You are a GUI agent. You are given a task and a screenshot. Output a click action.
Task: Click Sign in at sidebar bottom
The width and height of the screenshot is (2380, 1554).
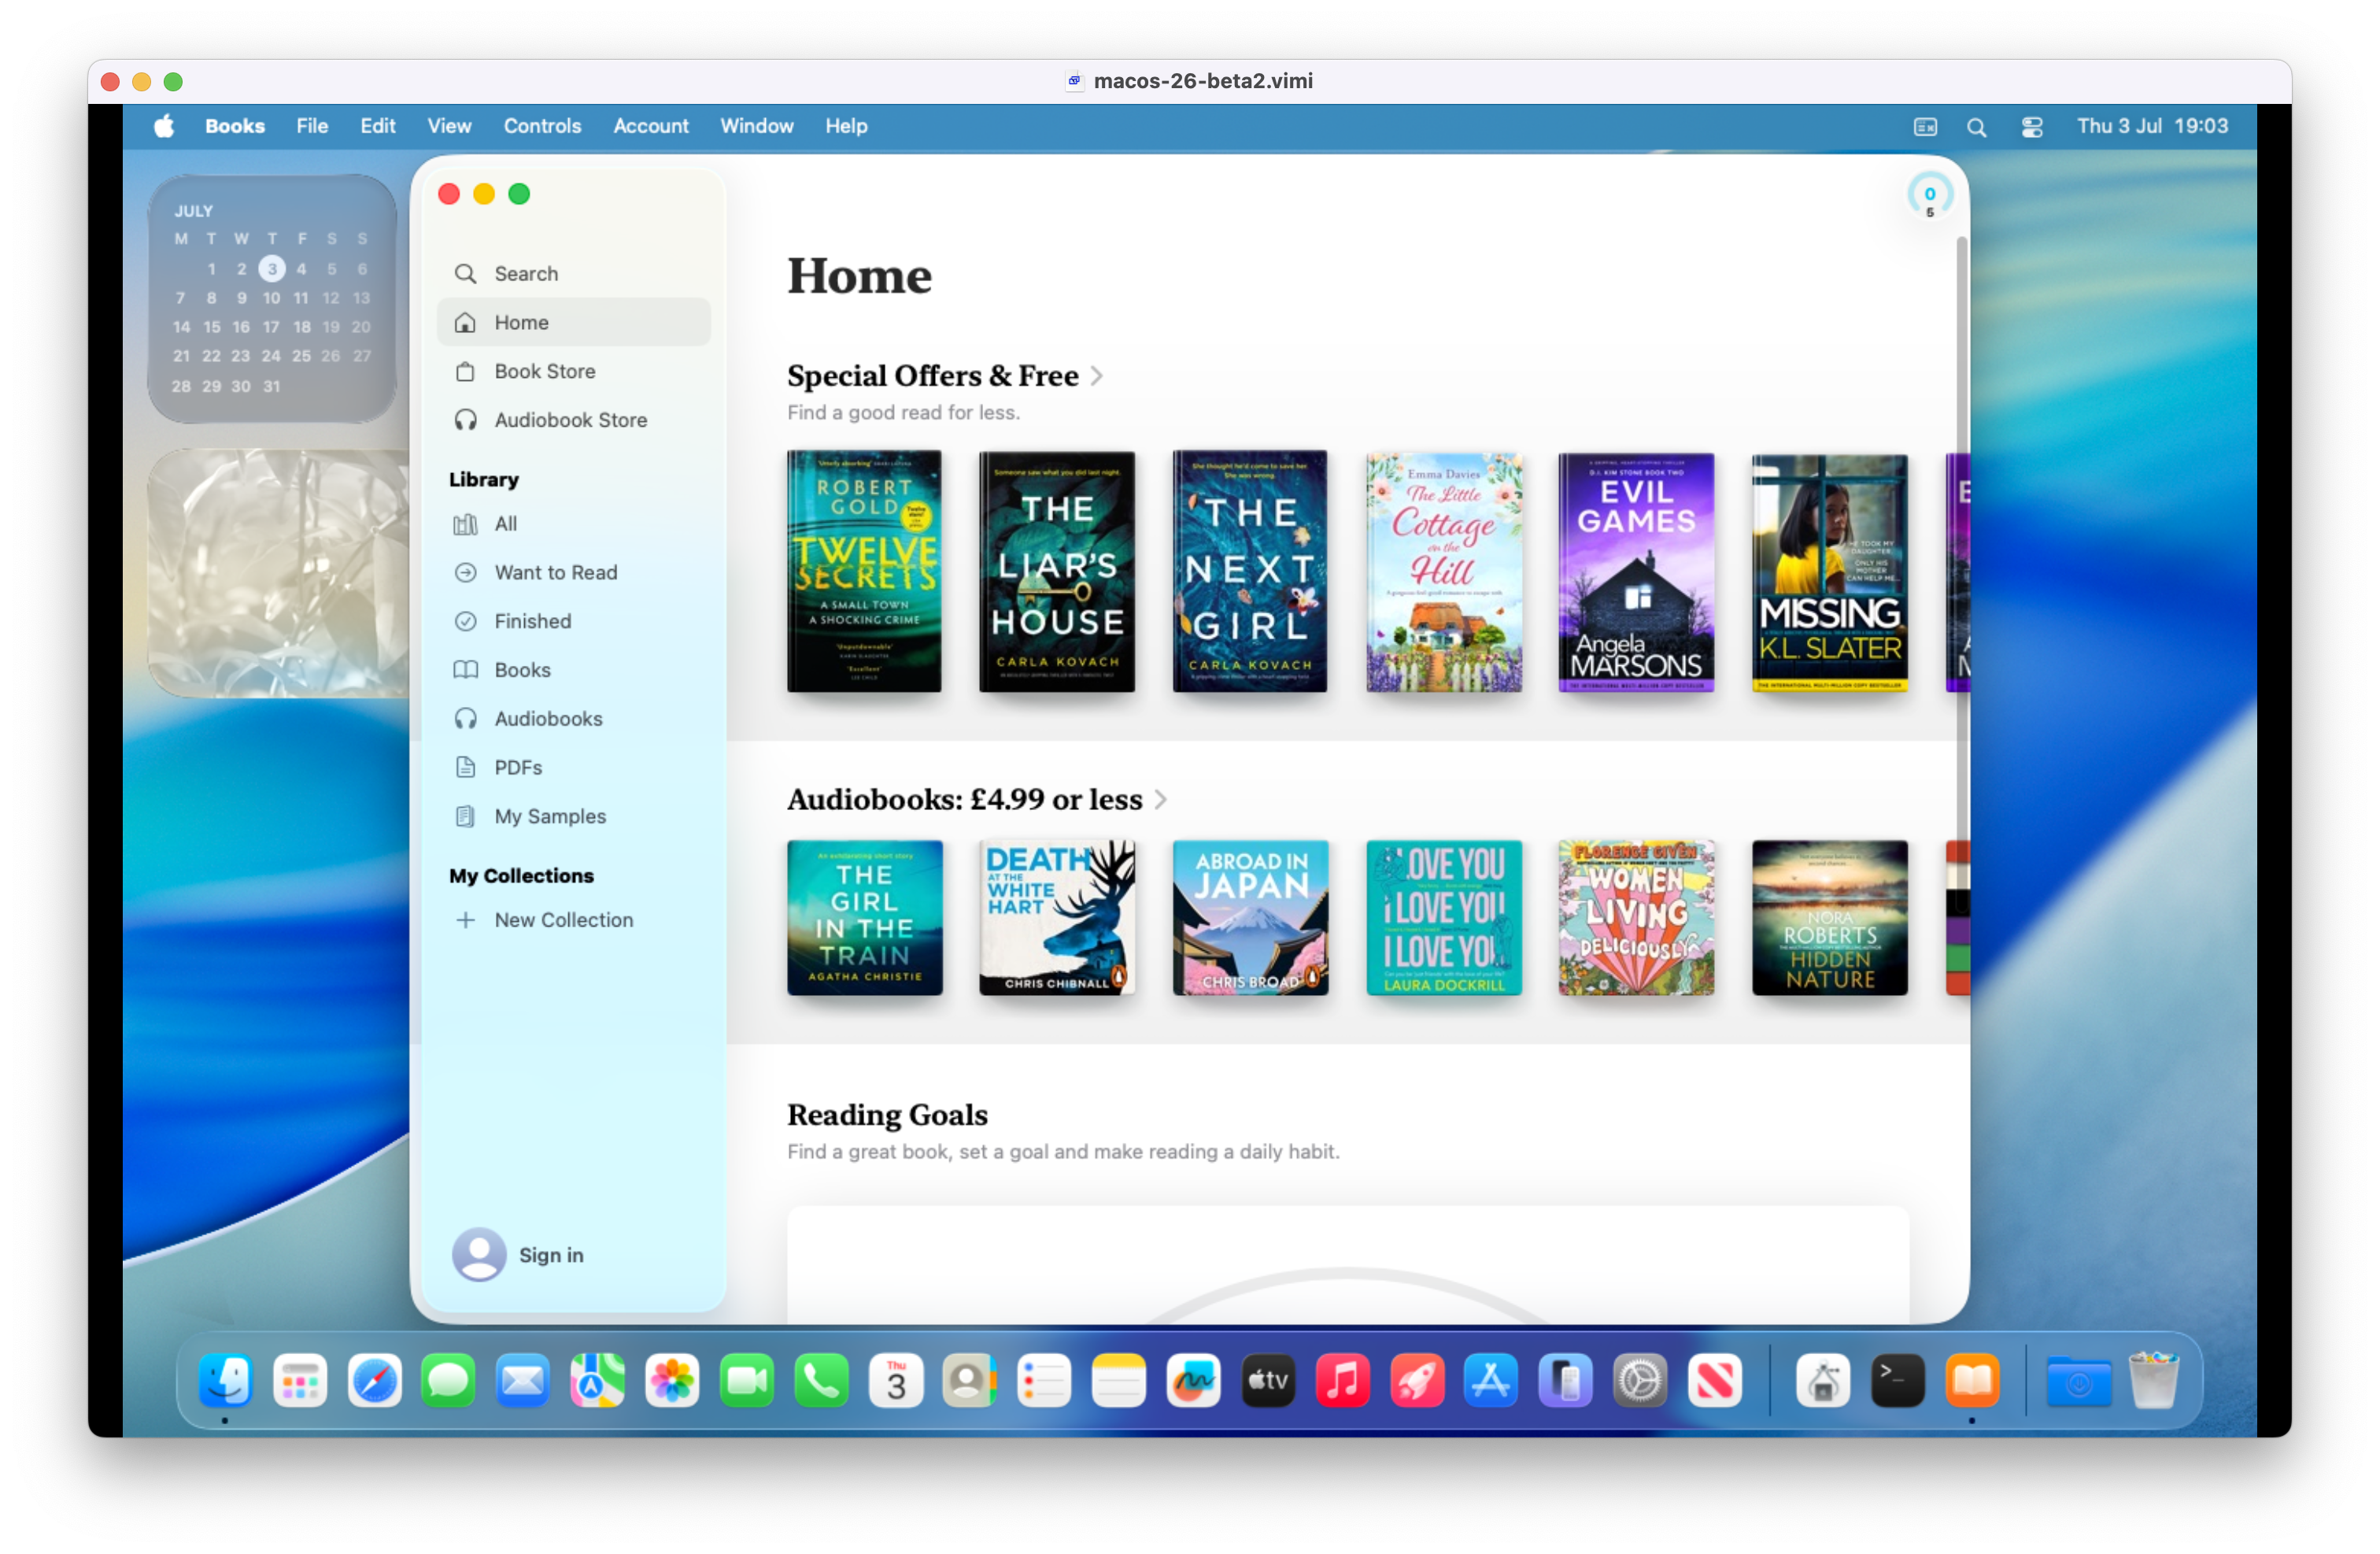click(549, 1255)
